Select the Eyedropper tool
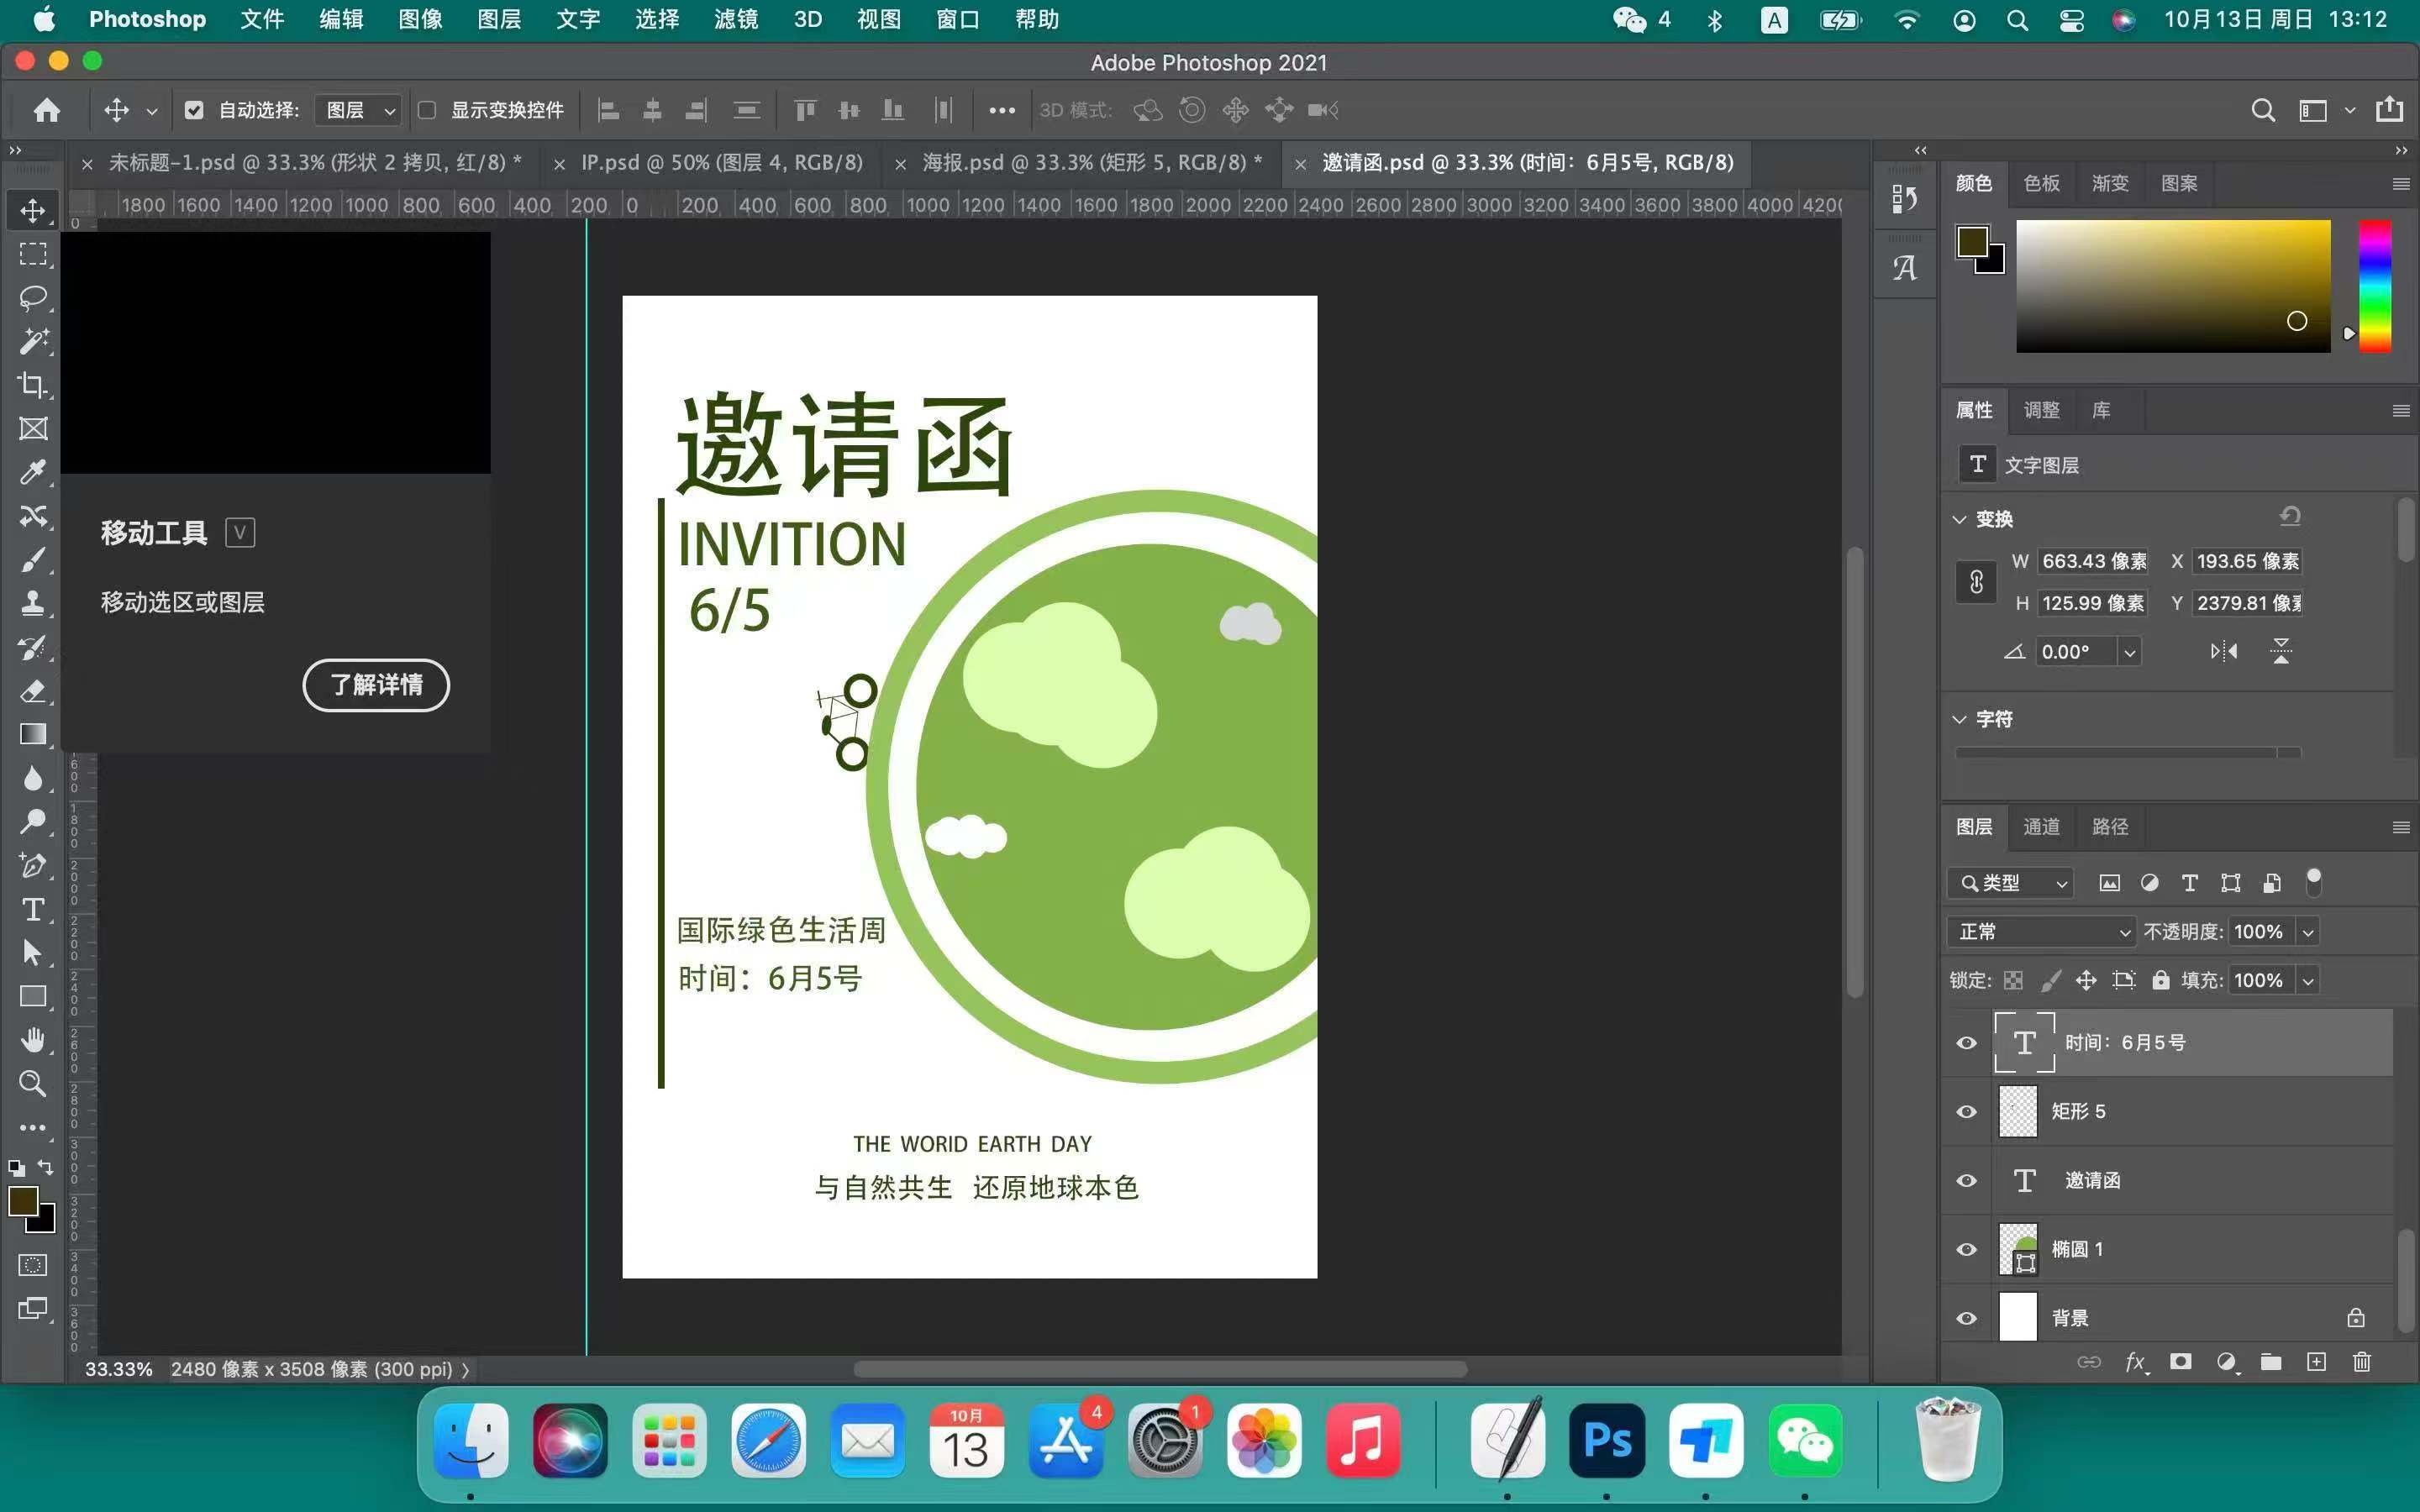The image size is (2420, 1512). [x=33, y=472]
